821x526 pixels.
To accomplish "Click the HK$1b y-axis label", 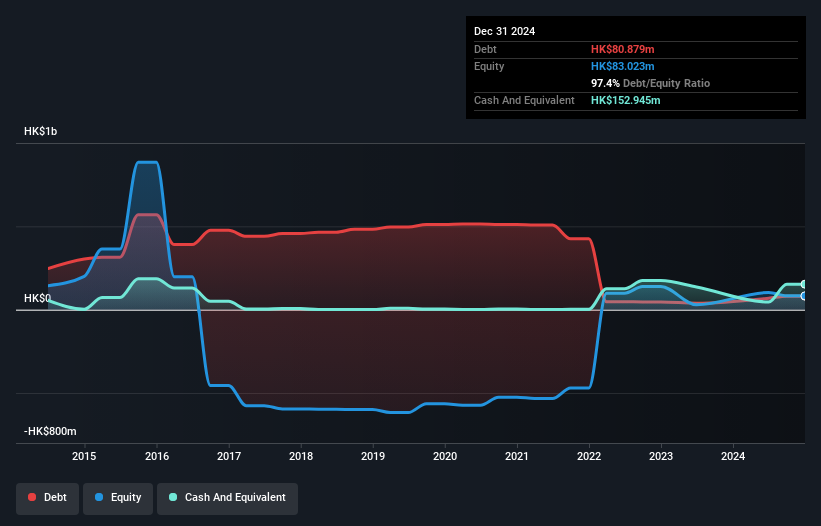I will (x=40, y=131).
